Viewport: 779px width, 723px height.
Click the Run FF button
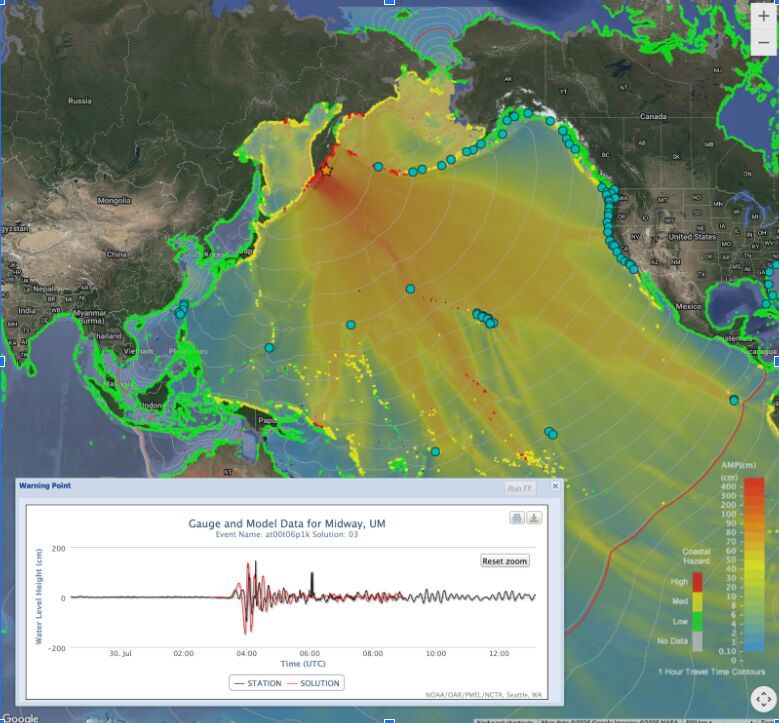pos(520,488)
